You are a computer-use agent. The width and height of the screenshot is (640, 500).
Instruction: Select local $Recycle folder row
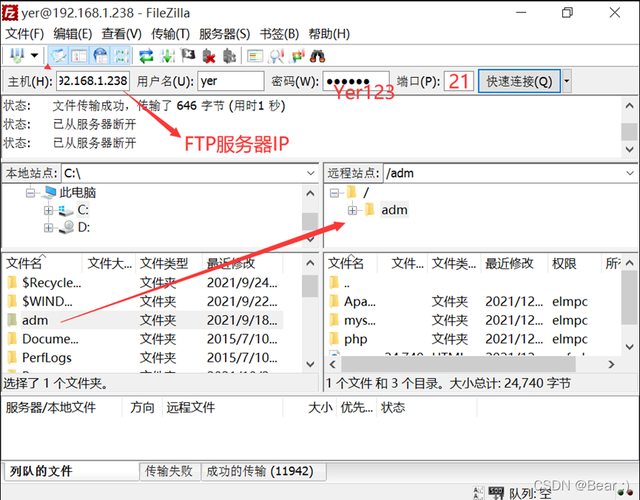coord(143,282)
